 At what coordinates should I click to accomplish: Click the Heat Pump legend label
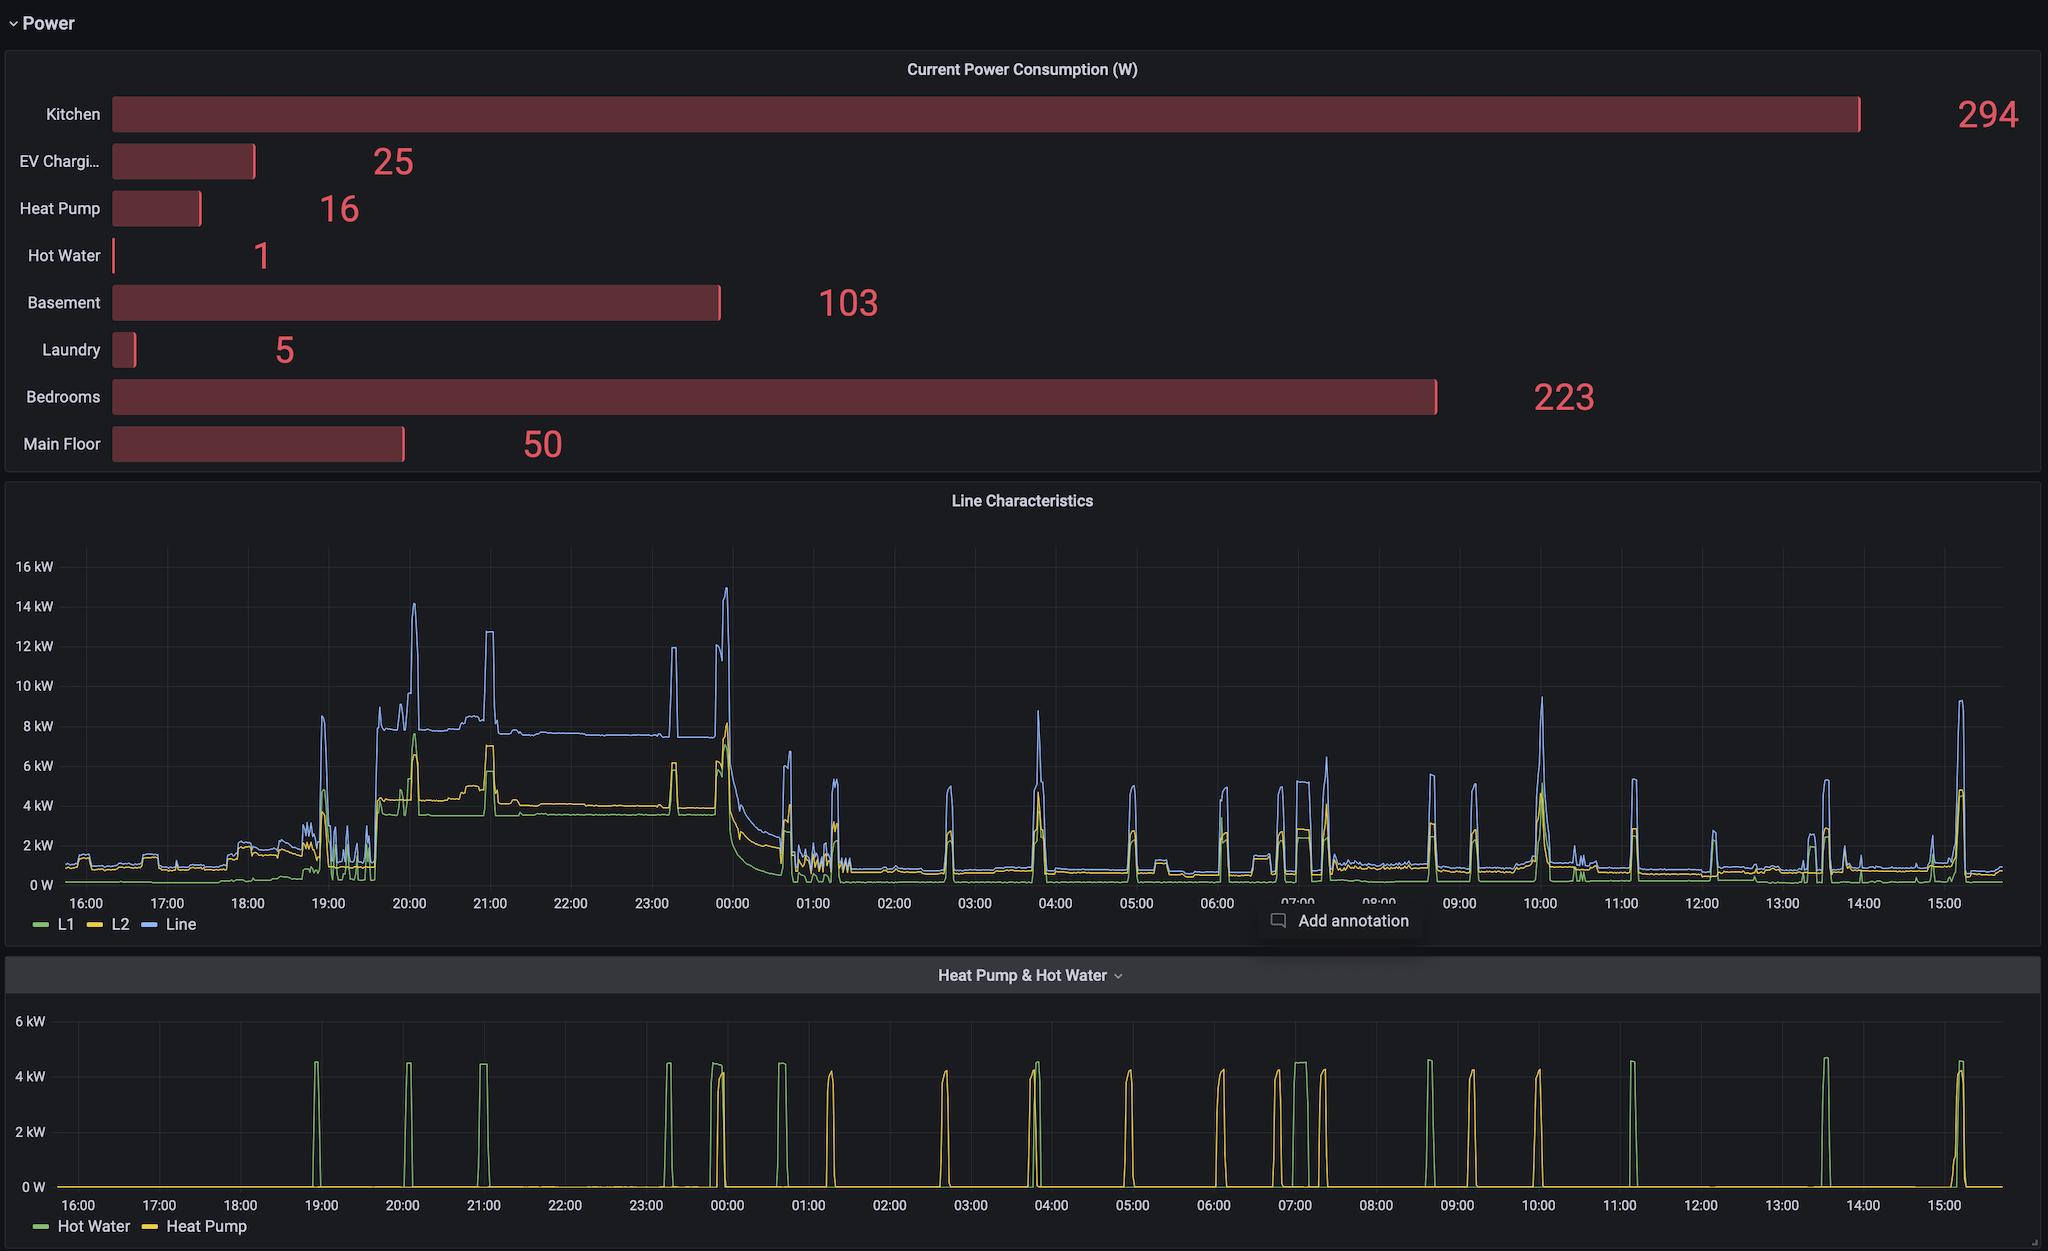coord(206,1227)
